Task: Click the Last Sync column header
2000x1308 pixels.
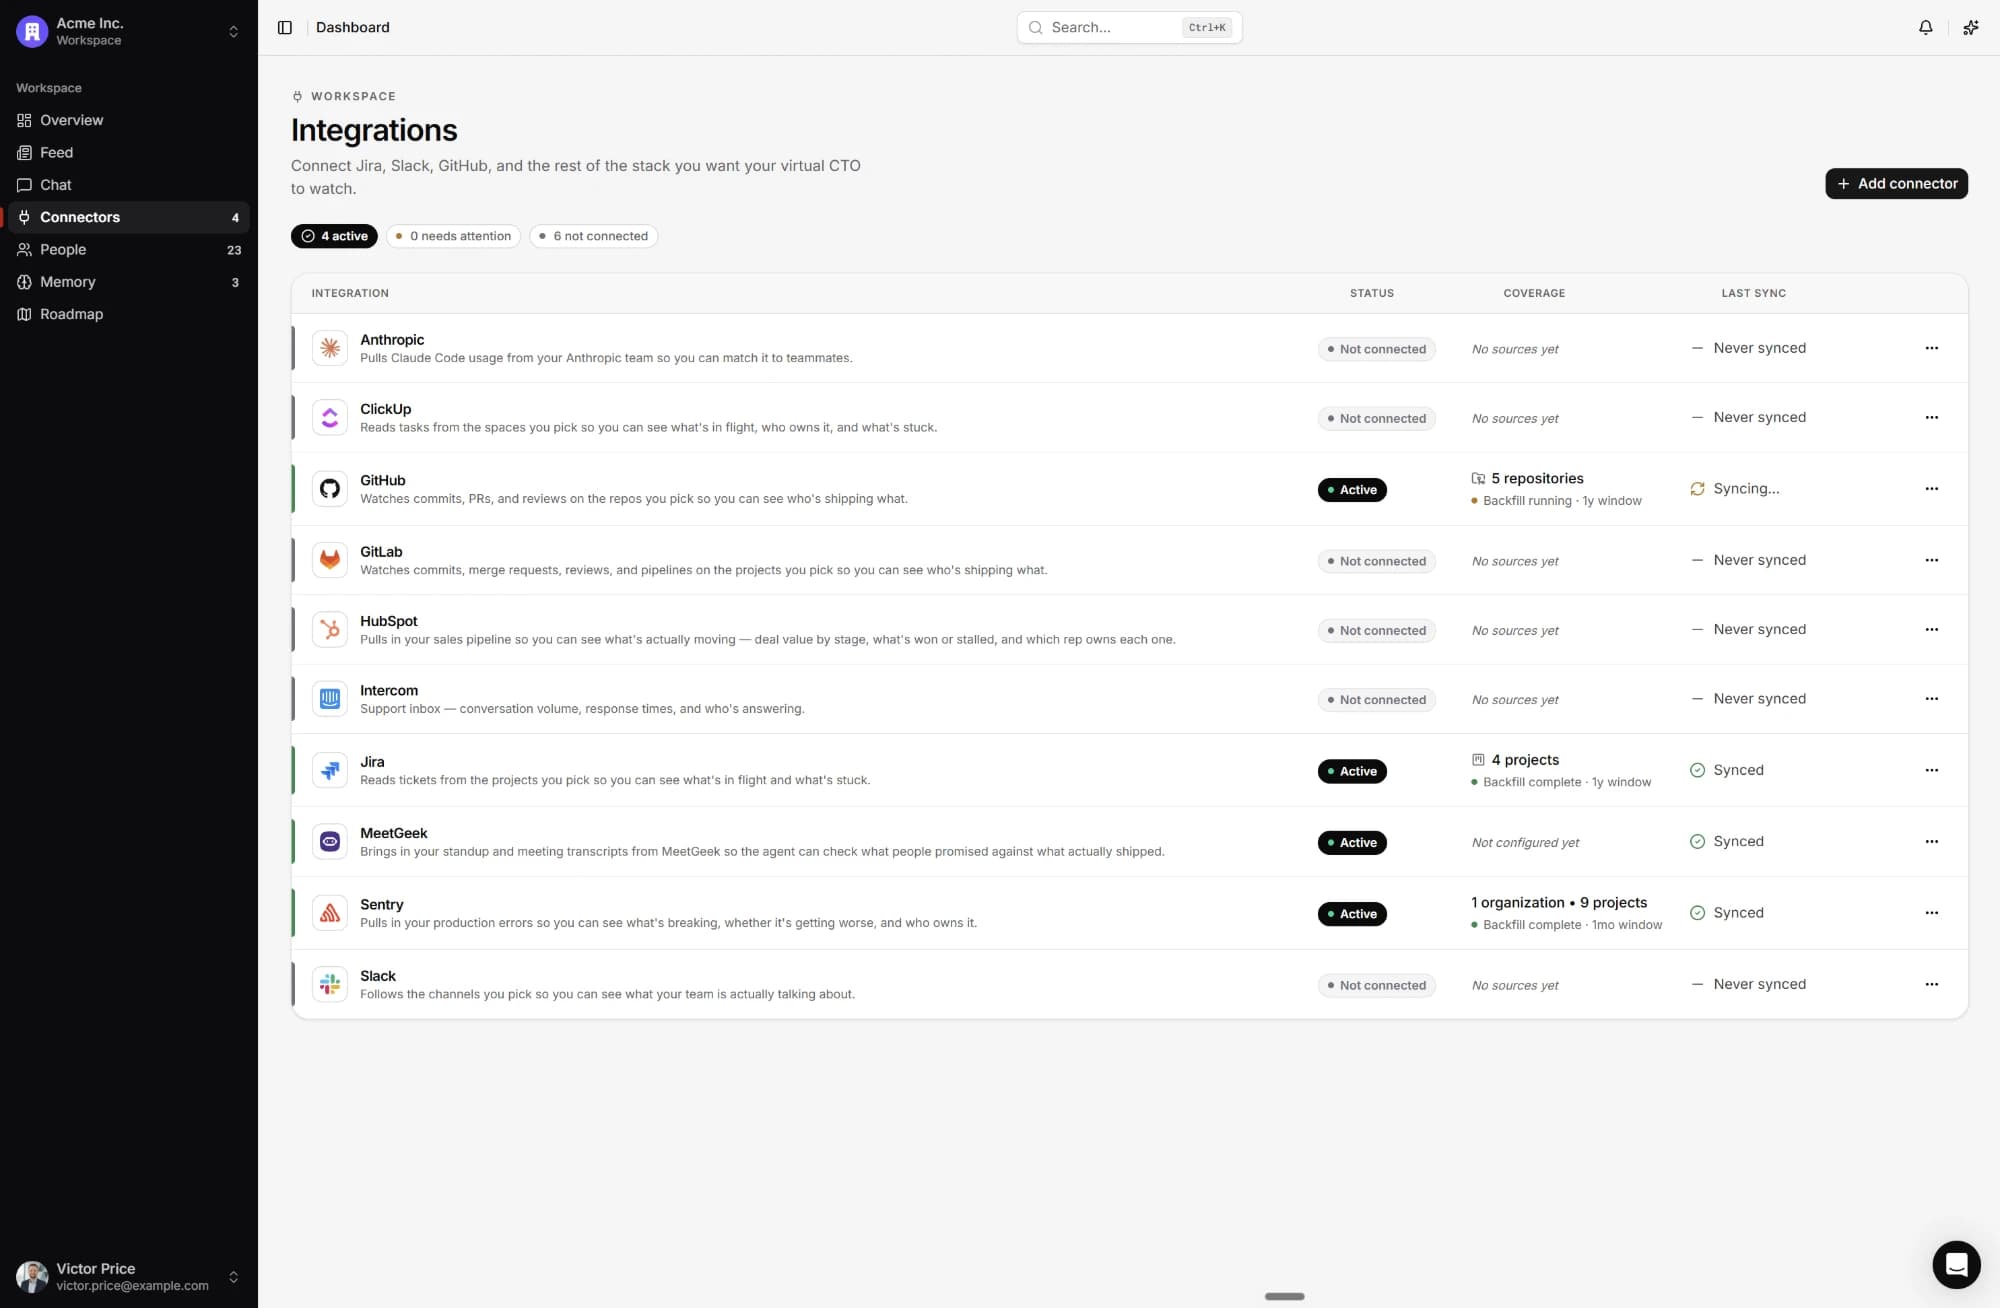Action: 1753,293
